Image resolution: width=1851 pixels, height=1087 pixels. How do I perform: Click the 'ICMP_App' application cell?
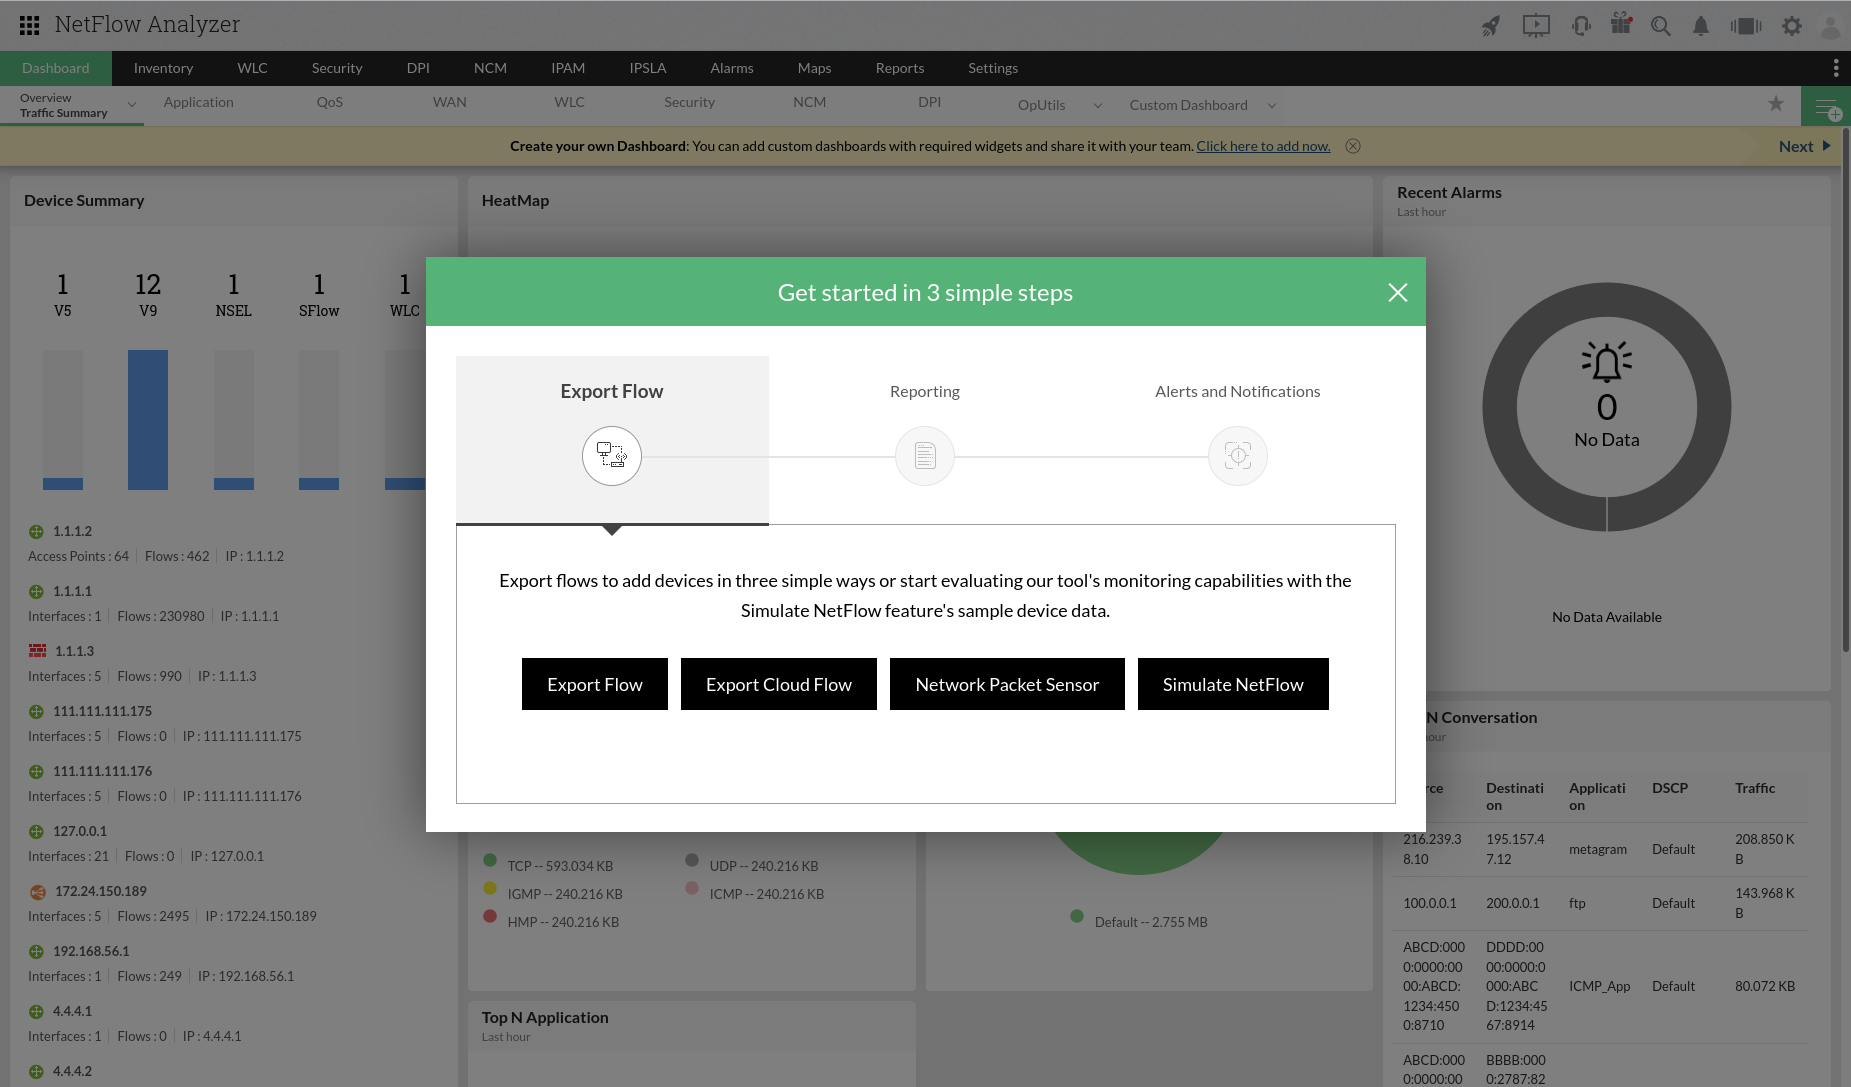(x=1599, y=986)
